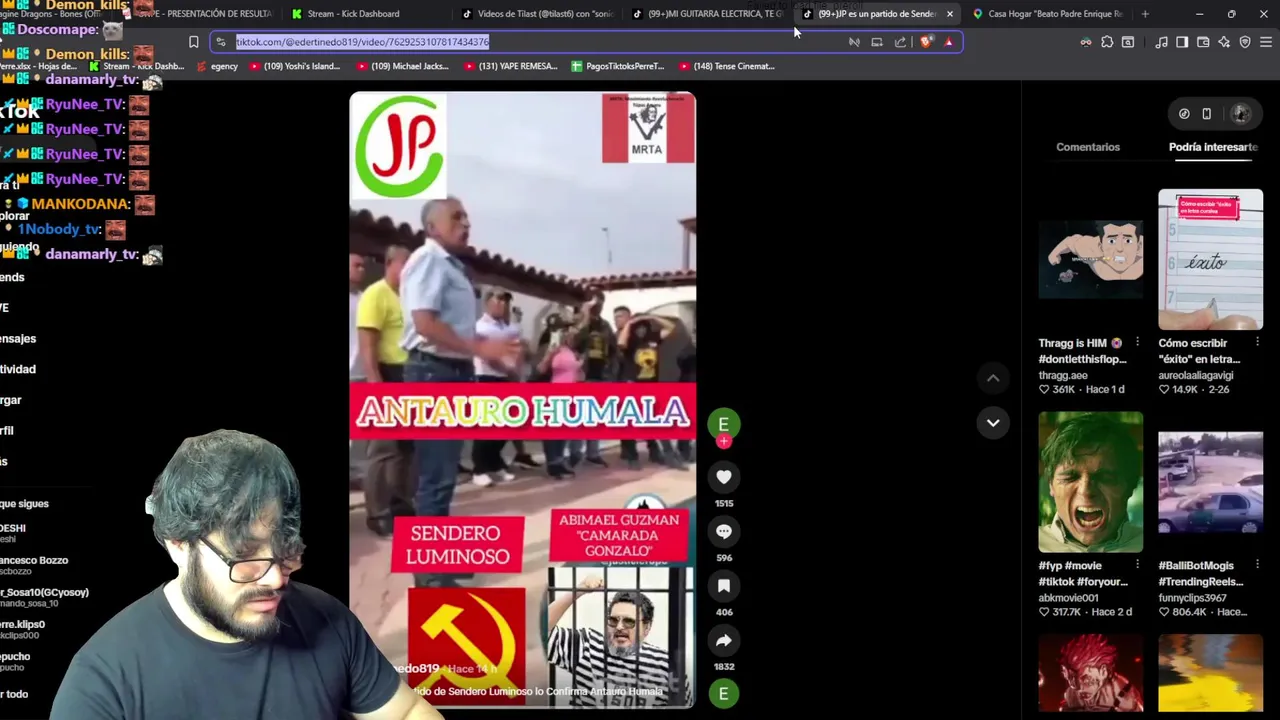Open options for #BalliBotMogis video
This screenshot has width=1280, height=720.
(1257, 566)
